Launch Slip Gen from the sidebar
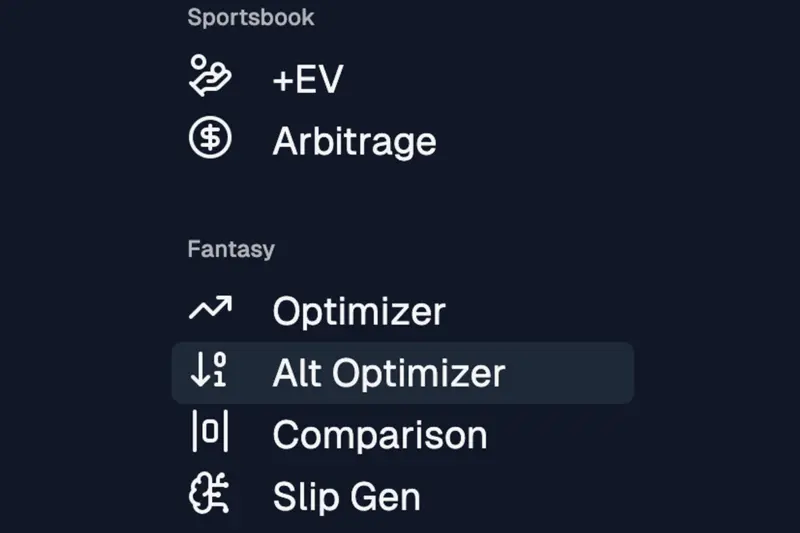 coord(346,497)
